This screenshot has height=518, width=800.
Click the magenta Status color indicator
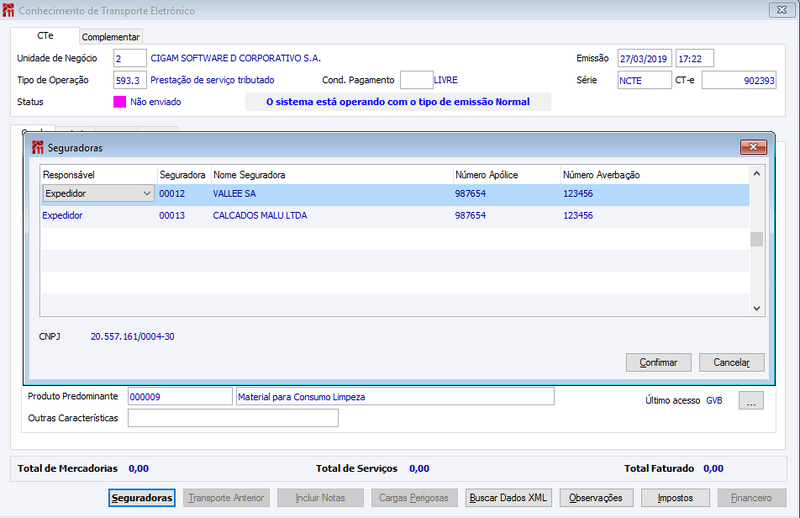(x=119, y=102)
